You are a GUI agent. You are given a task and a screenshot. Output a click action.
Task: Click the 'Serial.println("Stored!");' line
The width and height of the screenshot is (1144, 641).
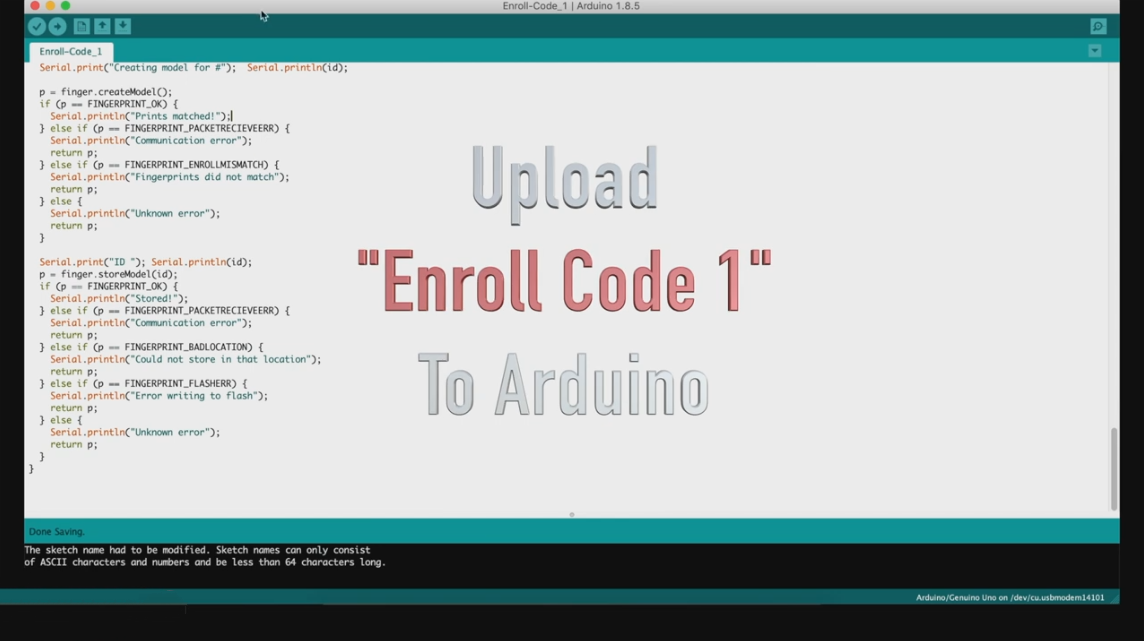click(119, 298)
